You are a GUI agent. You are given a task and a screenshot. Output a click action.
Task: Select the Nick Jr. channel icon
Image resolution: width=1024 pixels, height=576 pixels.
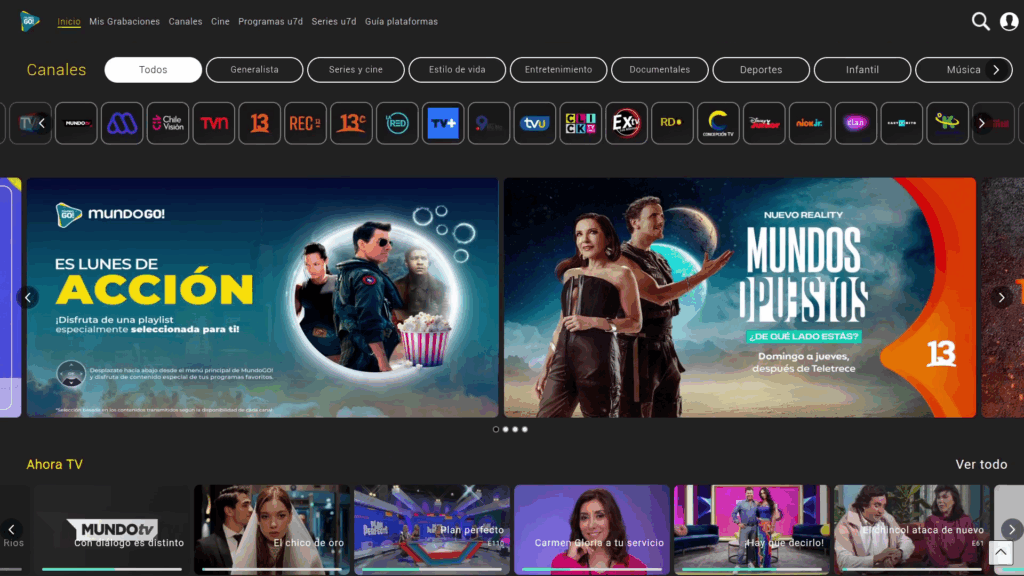coord(810,123)
